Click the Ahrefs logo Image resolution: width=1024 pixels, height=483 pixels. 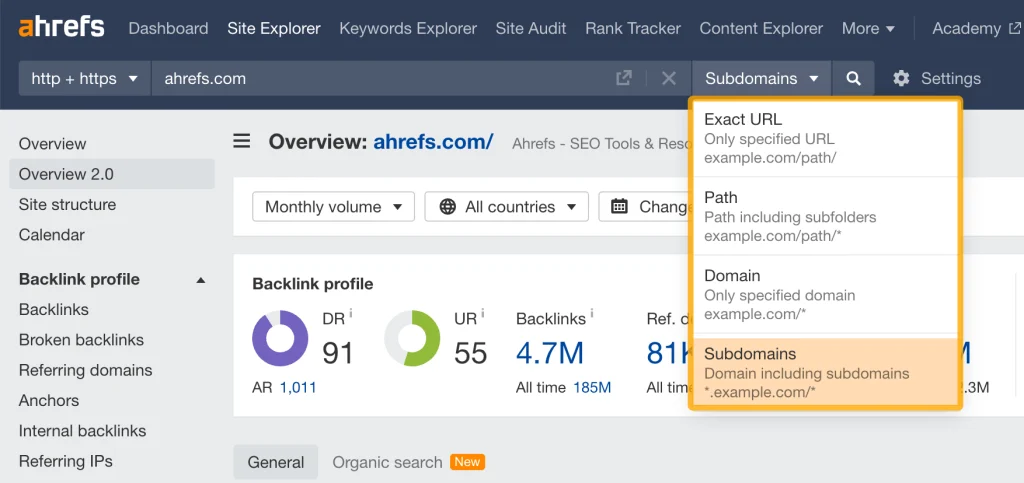[x=61, y=27]
